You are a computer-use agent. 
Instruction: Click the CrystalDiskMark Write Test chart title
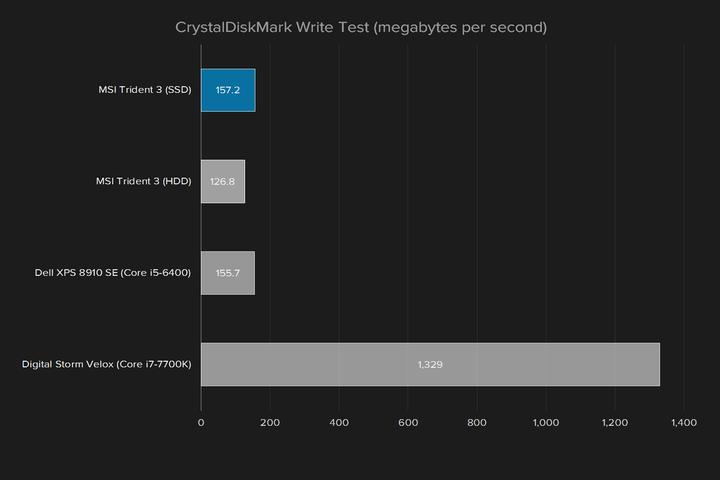(x=360, y=27)
